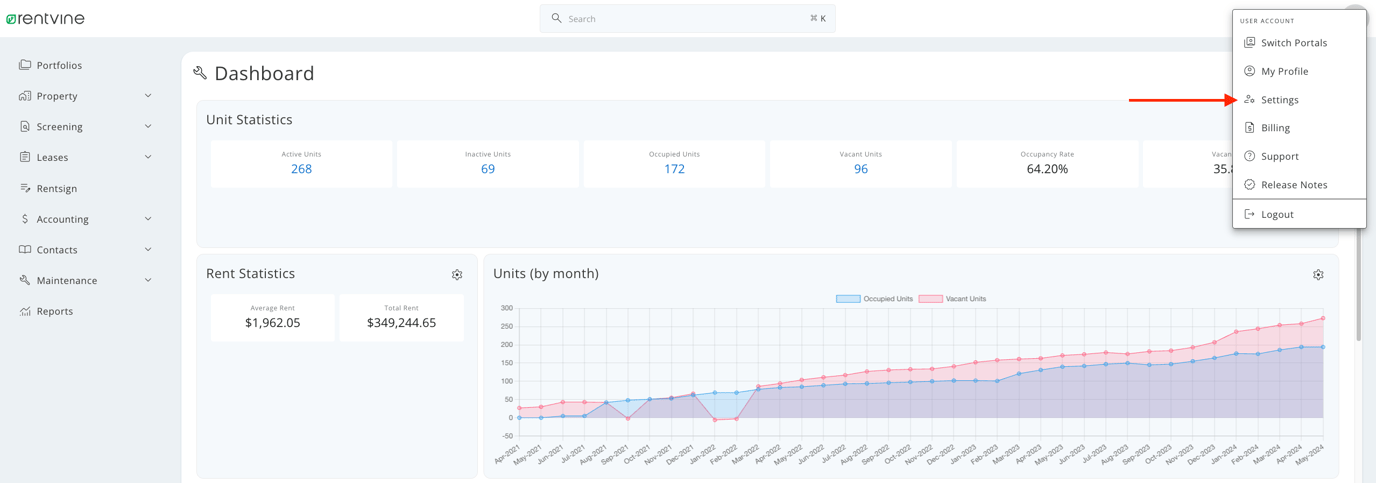Click the Portfolios folder icon in sidebar

[x=25, y=65]
